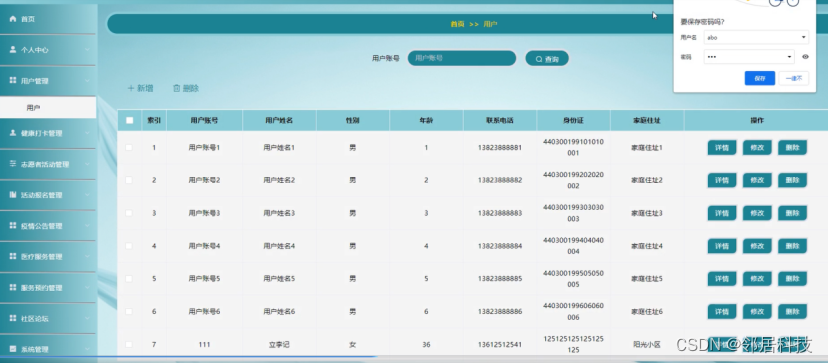The width and height of the screenshot is (828, 363).
Task: Select phone number 13612512541 cell
Action: (x=500, y=345)
